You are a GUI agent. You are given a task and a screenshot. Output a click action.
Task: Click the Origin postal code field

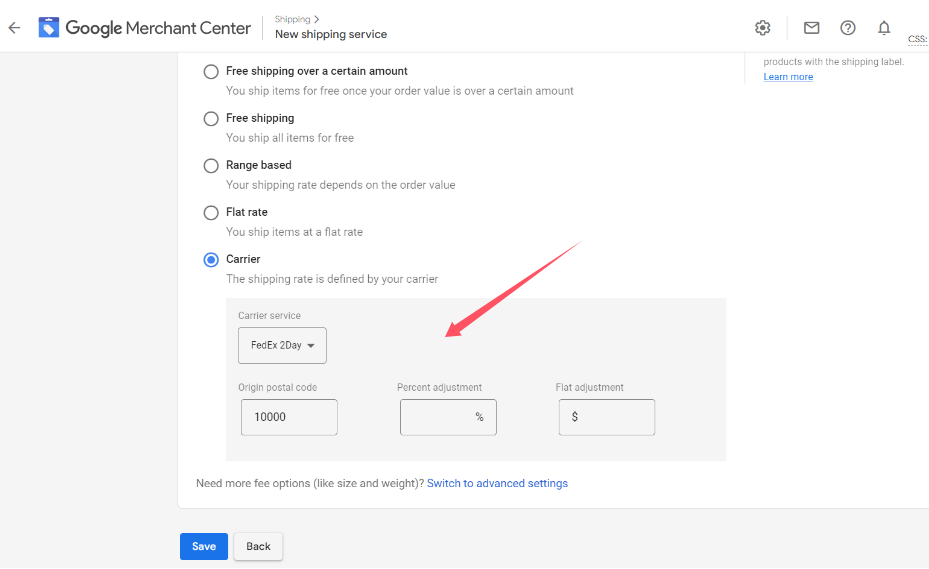(x=289, y=417)
